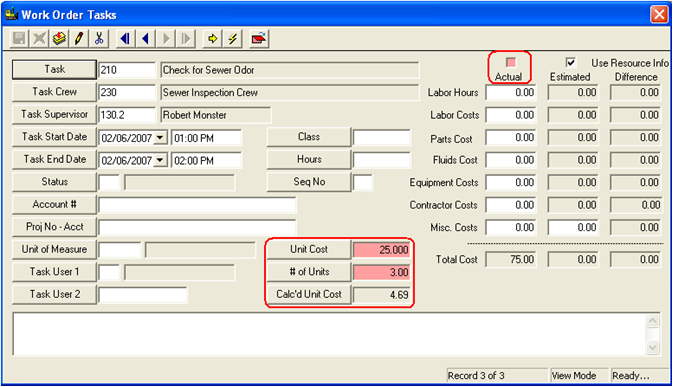Click the Account # input field

(x=197, y=205)
